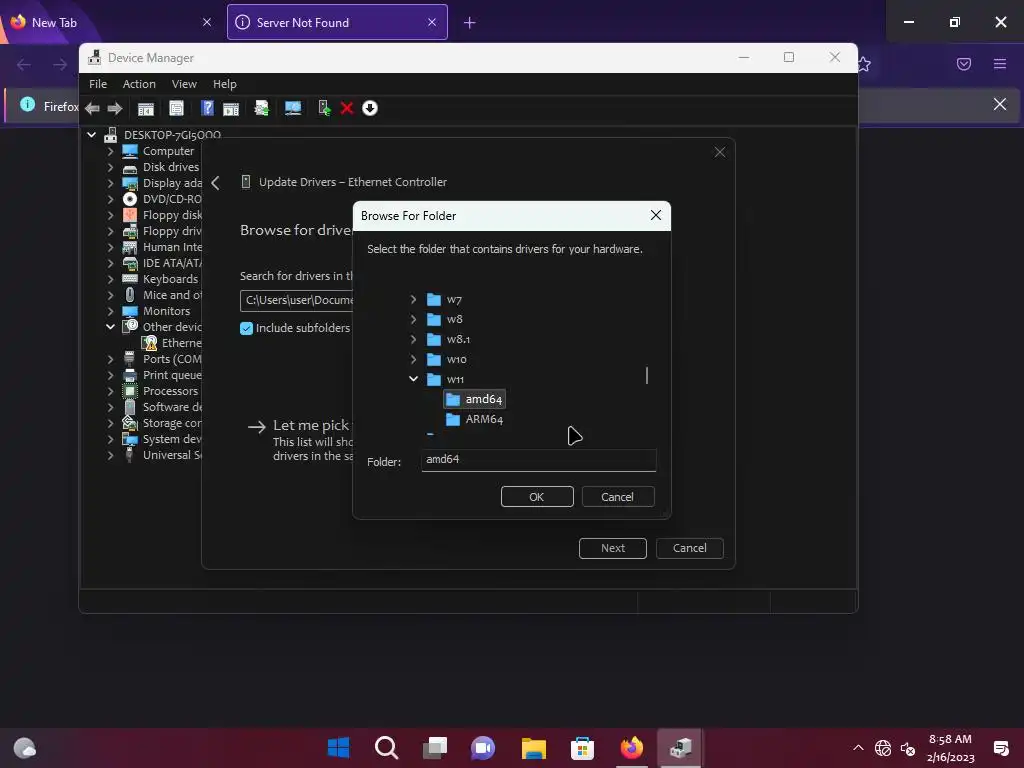The height and width of the screenshot is (768, 1024).
Task: Click the muted volume tray icon
Action: [908, 748]
